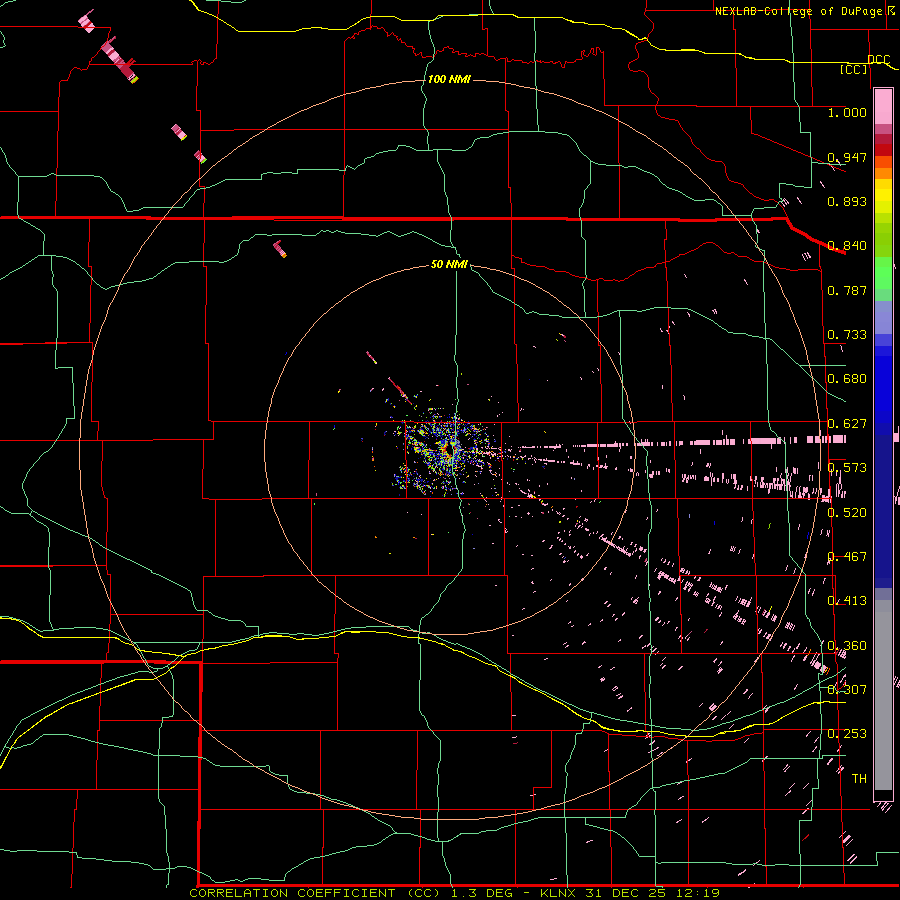Select the 0.307 scale value
This screenshot has height=900, width=900.
[847, 690]
